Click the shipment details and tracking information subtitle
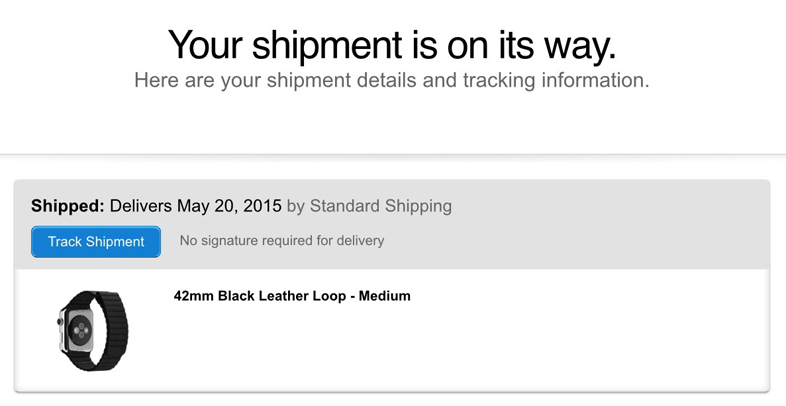Screen dimensions: 786x406 (392, 80)
